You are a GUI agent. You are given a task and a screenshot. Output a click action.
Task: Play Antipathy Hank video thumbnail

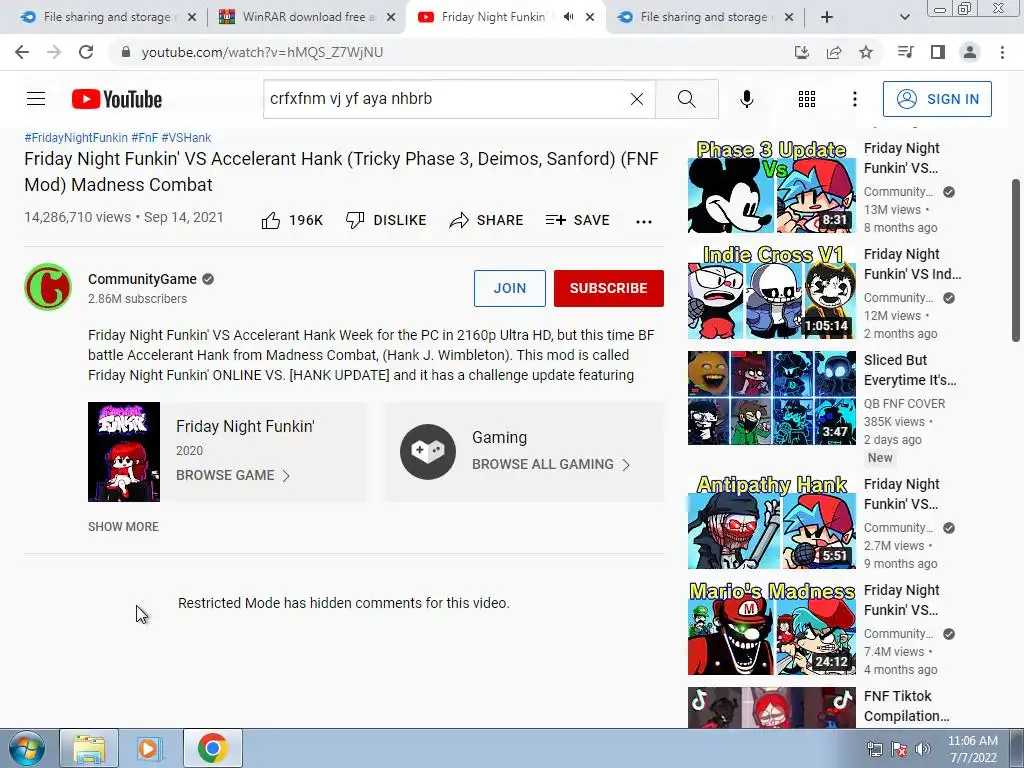[x=771, y=522]
